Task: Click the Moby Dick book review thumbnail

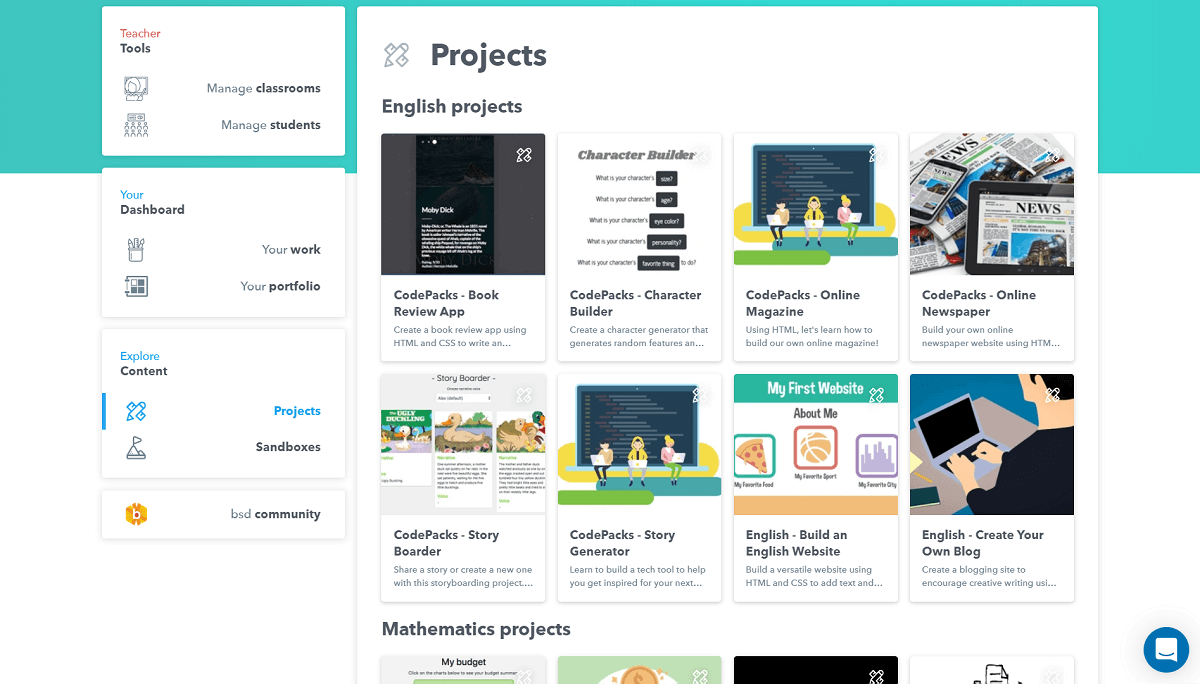Action: click(x=463, y=204)
